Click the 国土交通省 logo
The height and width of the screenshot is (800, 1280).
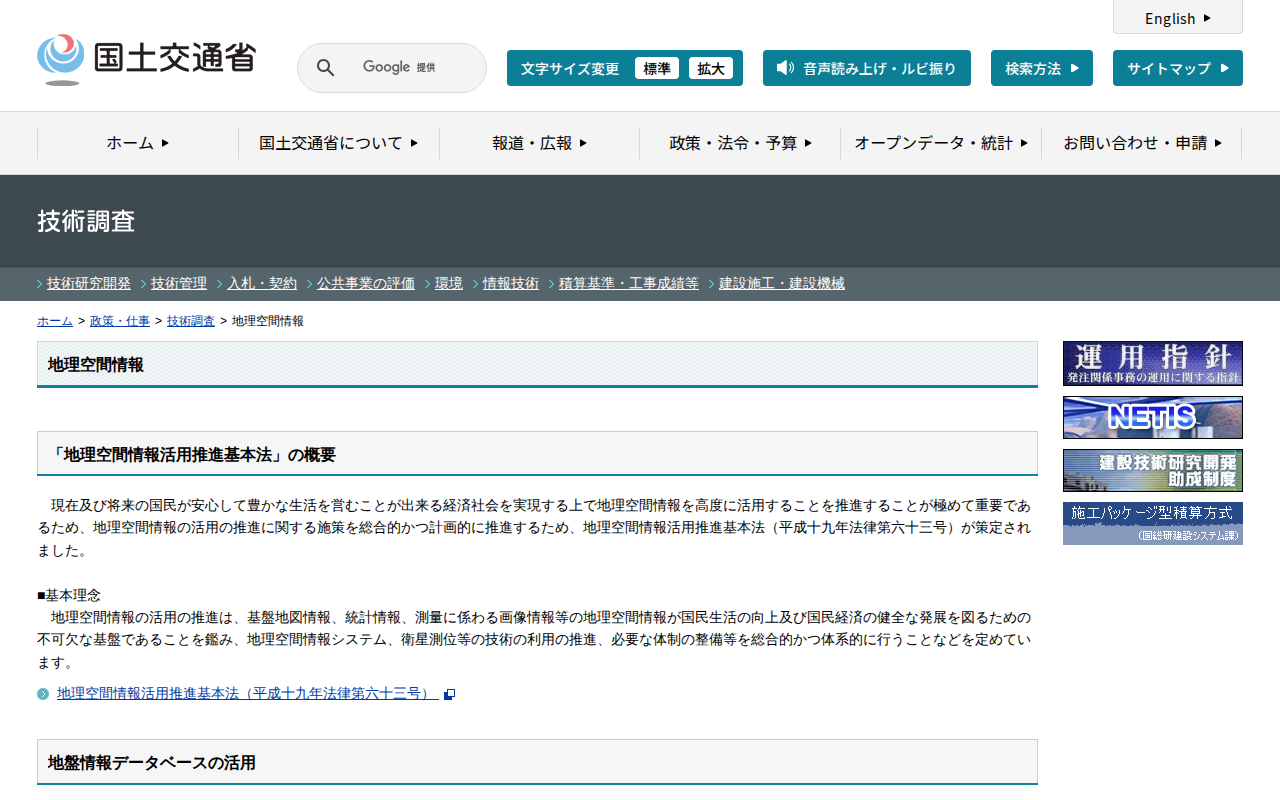[146, 59]
